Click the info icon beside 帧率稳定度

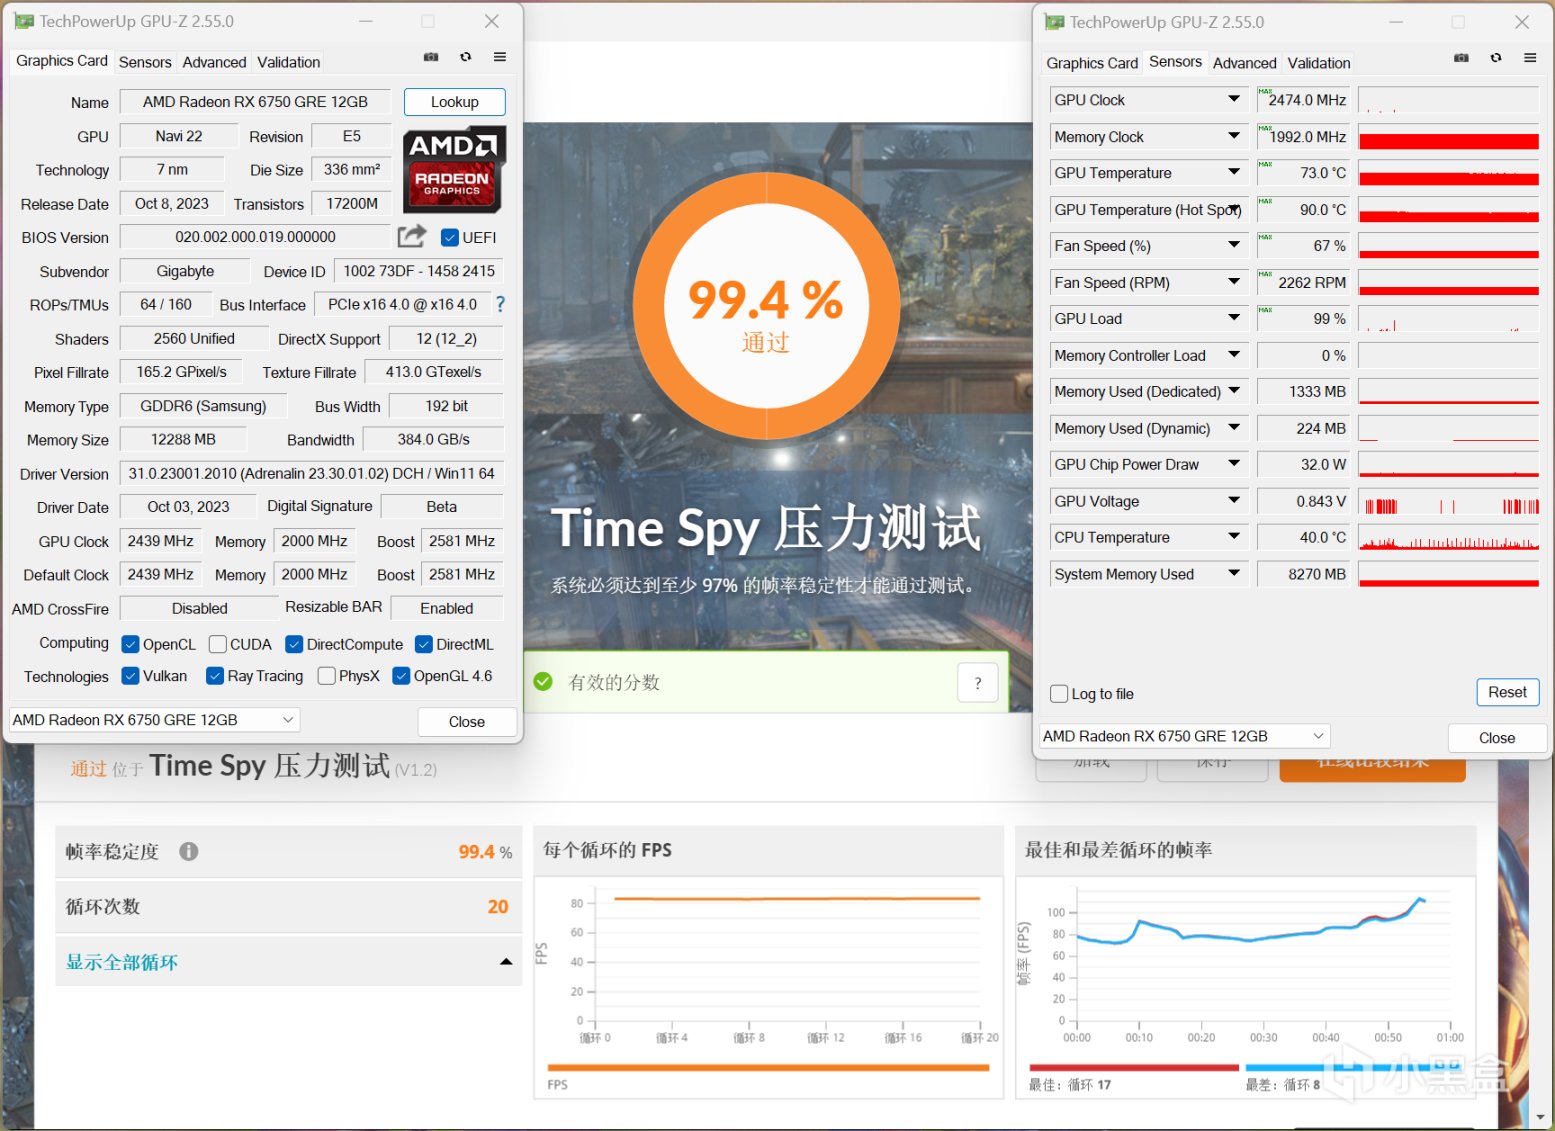point(188,851)
